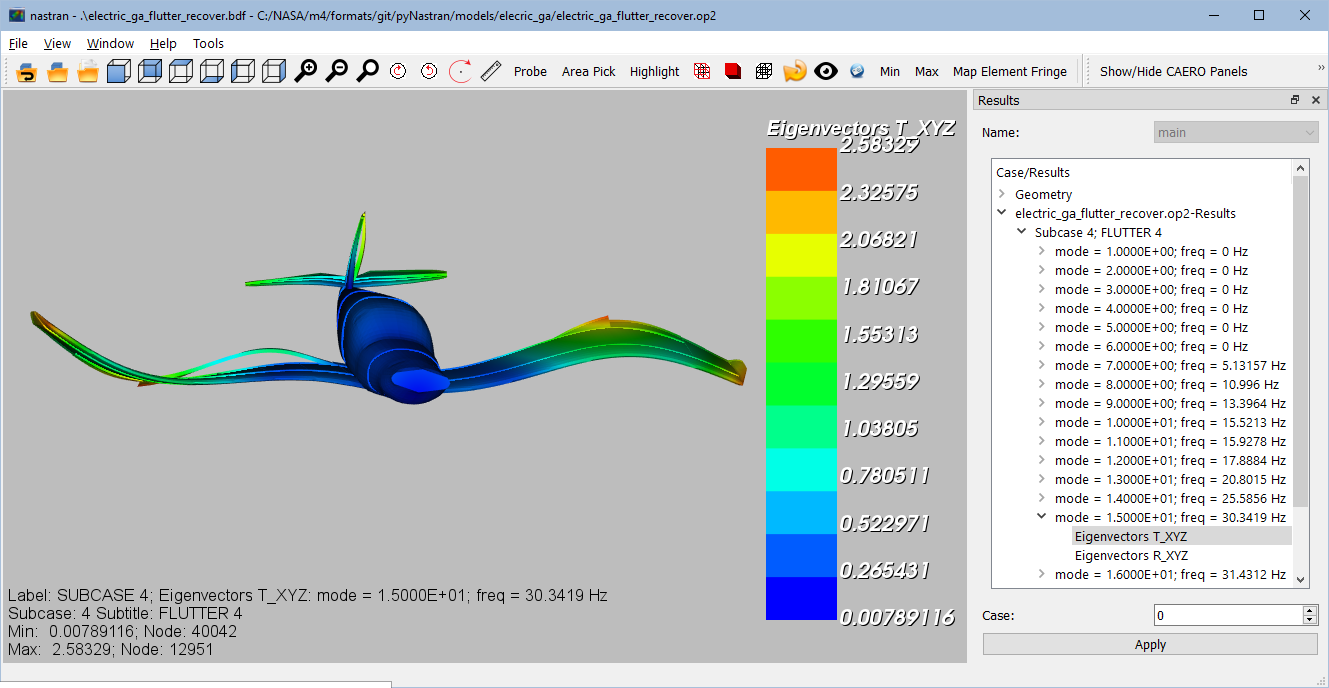
Task: Select the zoom-out magnifier tool
Action: tap(336, 71)
